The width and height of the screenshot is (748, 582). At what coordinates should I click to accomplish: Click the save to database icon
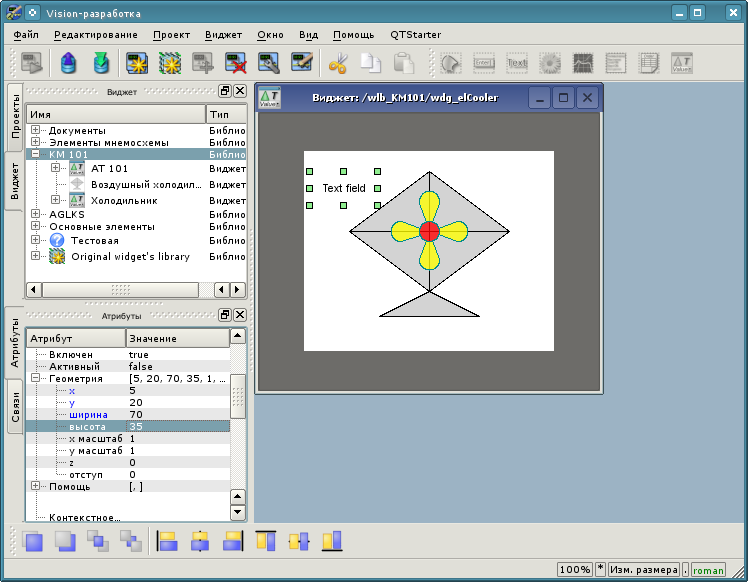pyautogui.click(x=100, y=63)
